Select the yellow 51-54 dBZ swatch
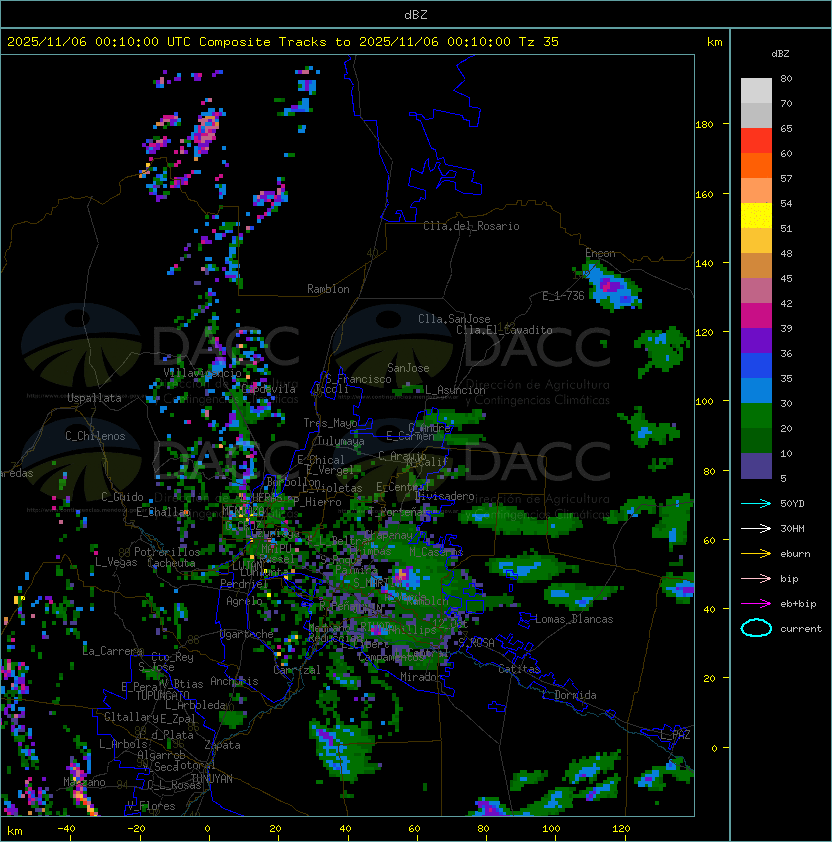Viewport: 832px width, 842px height. [756, 216]
